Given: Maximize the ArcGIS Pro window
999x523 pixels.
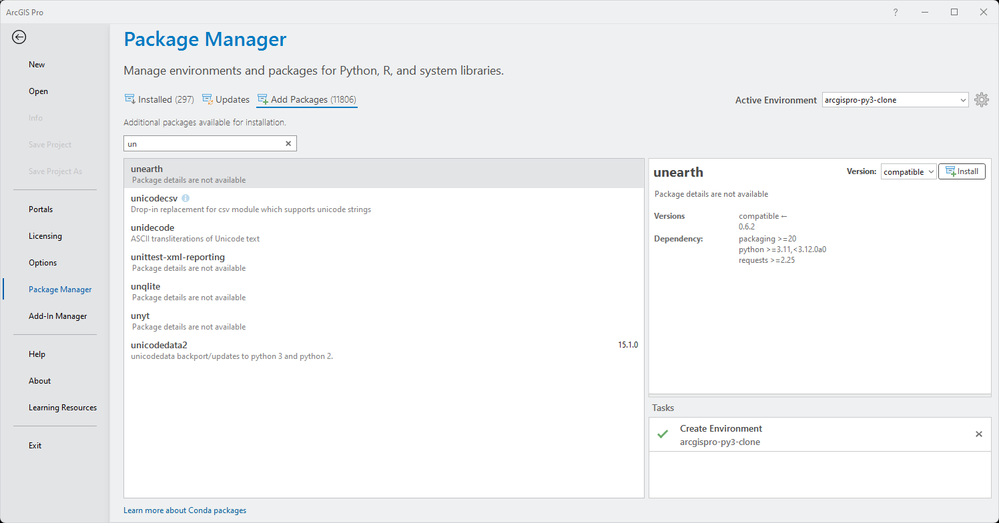Looking at the screenshot, I should (x=954, y=12).
